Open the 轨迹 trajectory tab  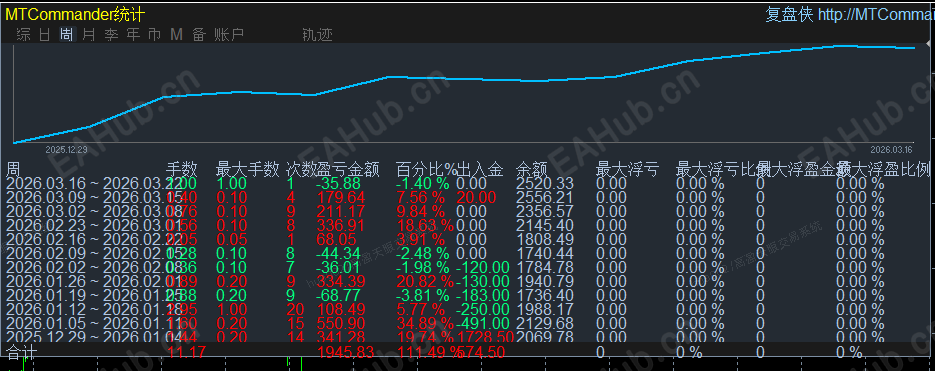[317, 35]
